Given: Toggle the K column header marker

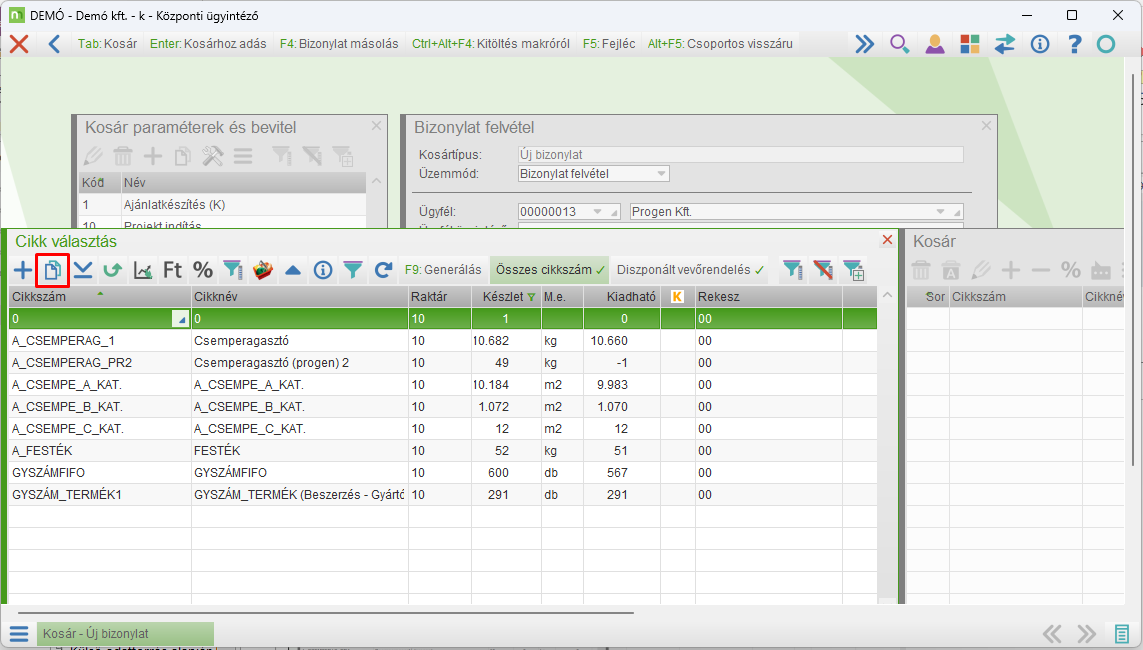Looking at the screenshot, I should tap(677, 297).
